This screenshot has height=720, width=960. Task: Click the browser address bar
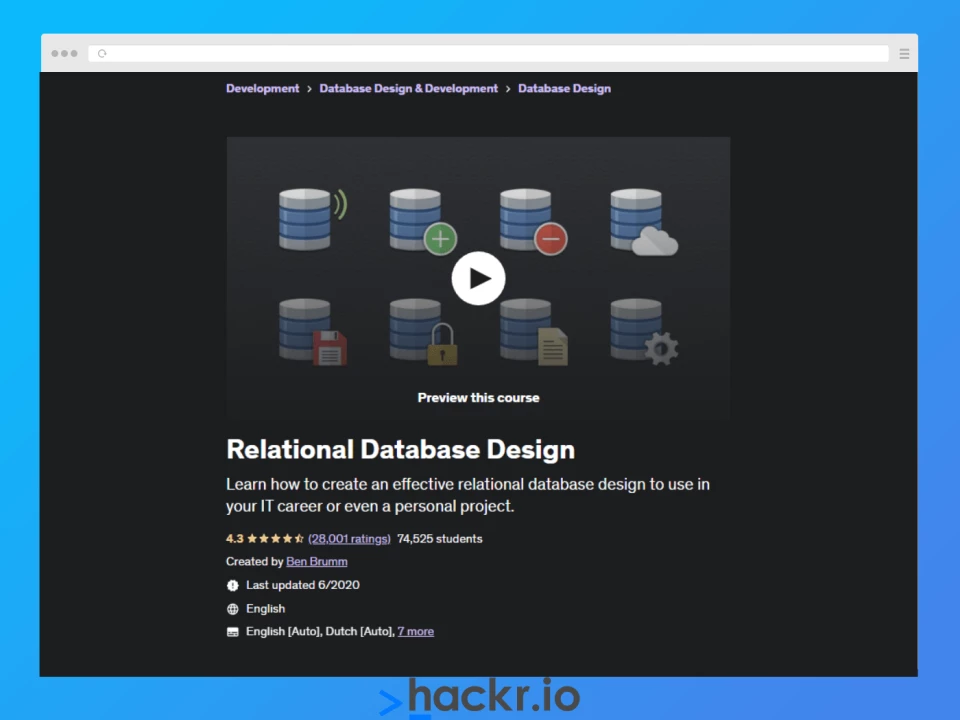489,54
